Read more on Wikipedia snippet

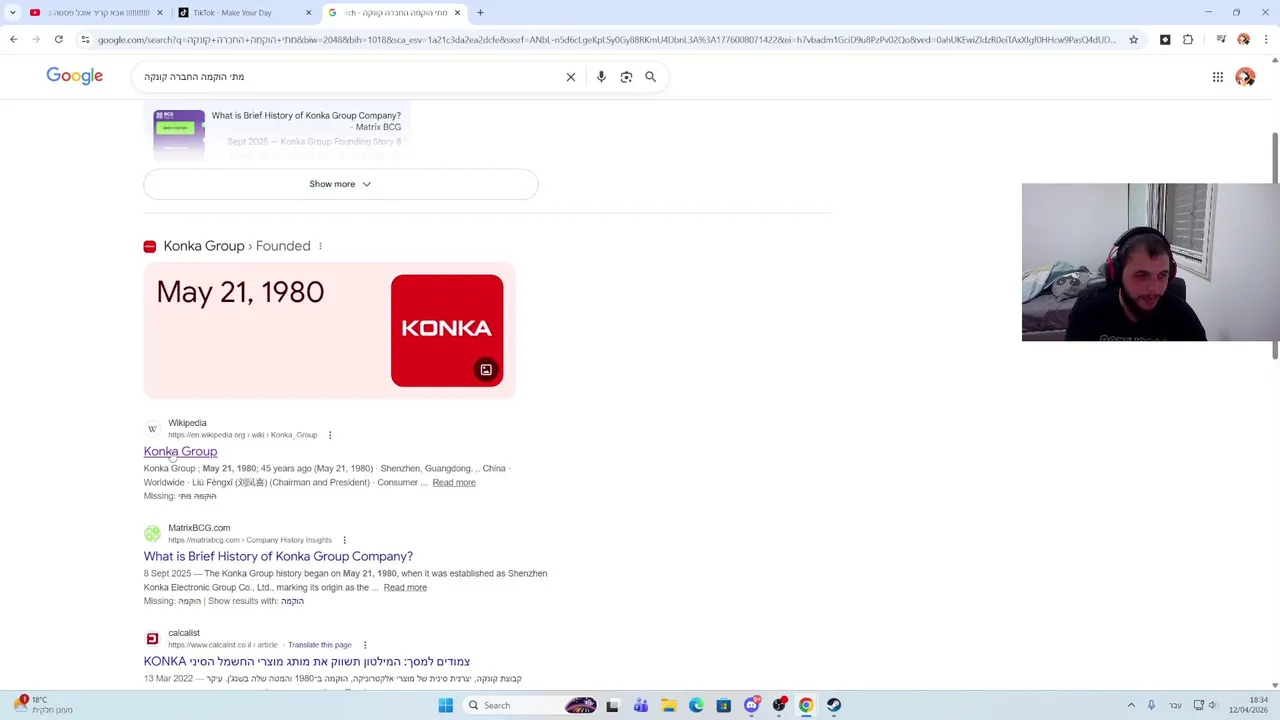tap(454, 482)
